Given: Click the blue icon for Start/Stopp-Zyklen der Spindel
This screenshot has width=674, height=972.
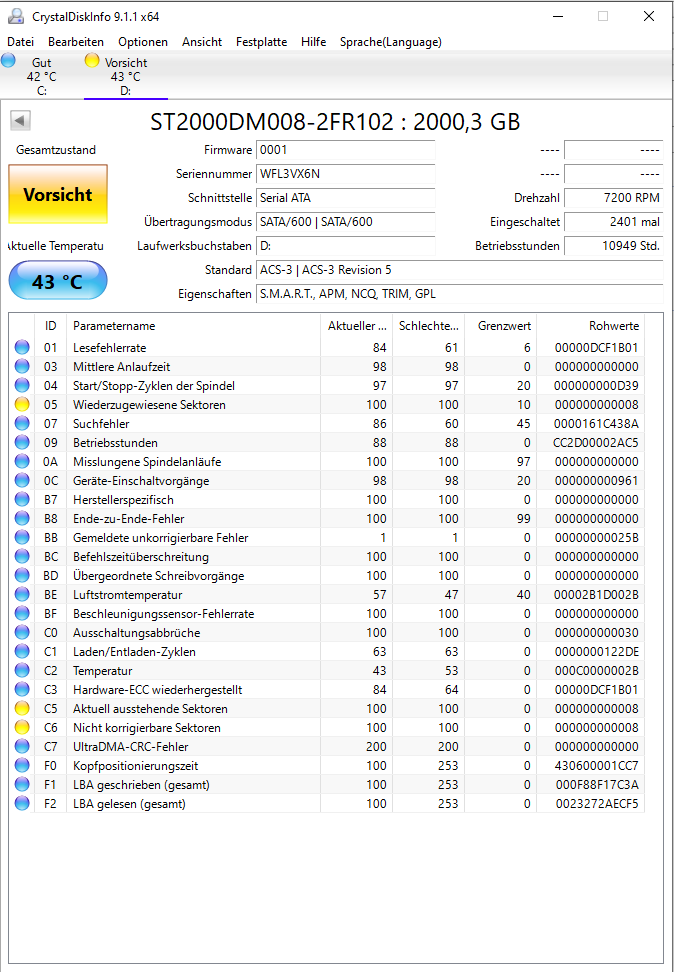Looking at the screenshot, I should 22,386.
